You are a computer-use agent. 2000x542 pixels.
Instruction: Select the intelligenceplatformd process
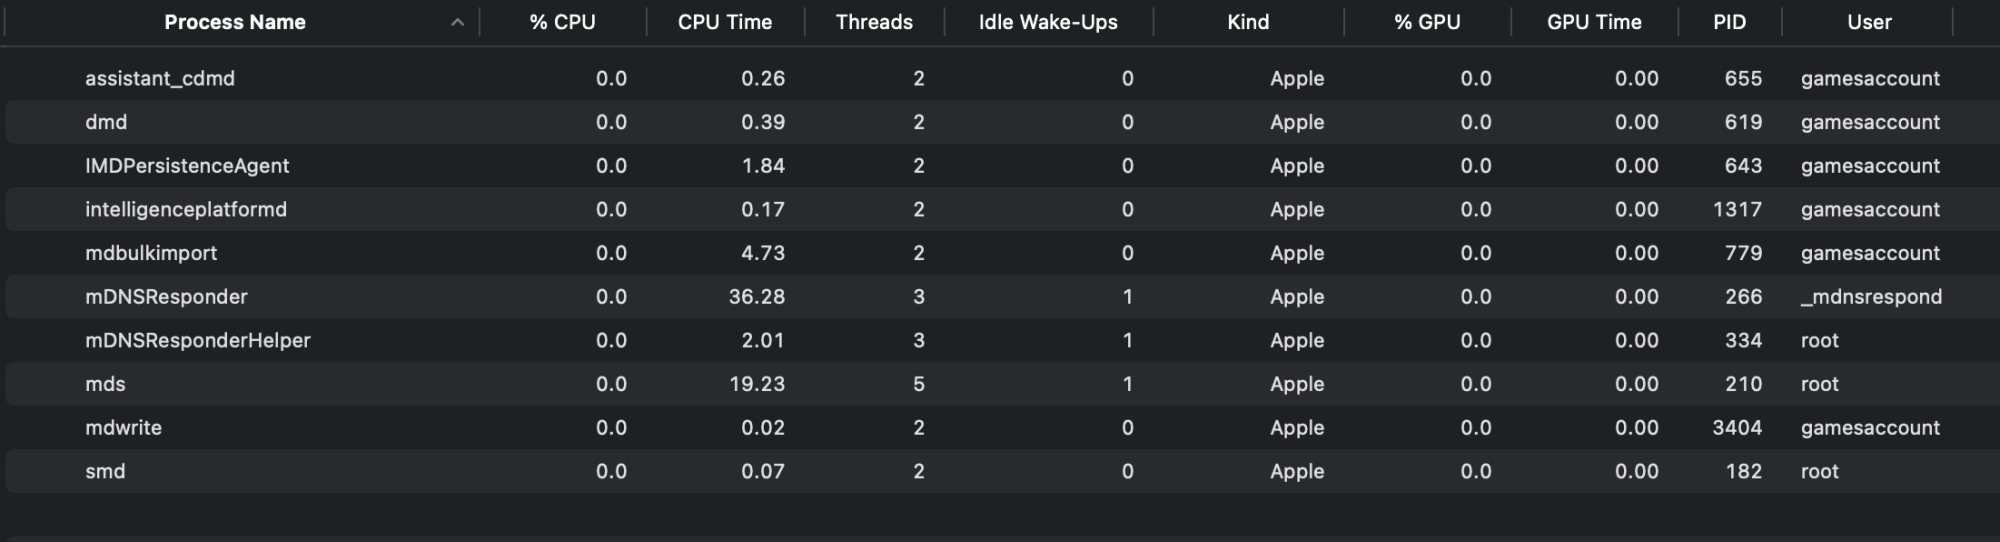coord(186,210)
